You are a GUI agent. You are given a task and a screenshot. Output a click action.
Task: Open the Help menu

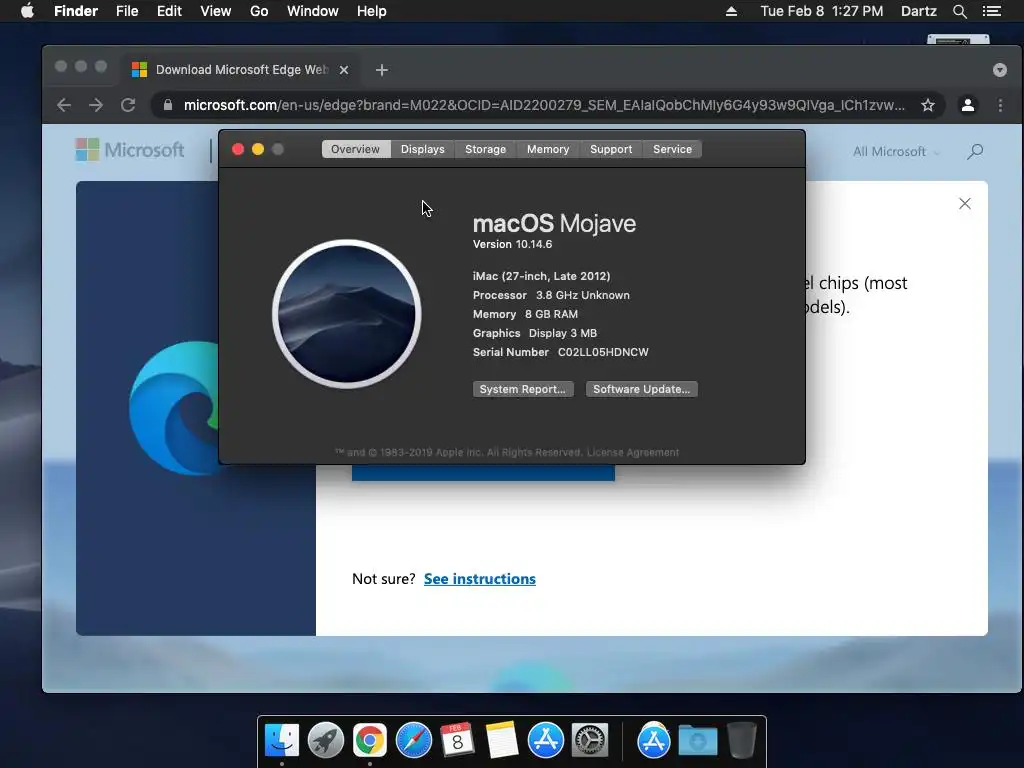point(372,11)
